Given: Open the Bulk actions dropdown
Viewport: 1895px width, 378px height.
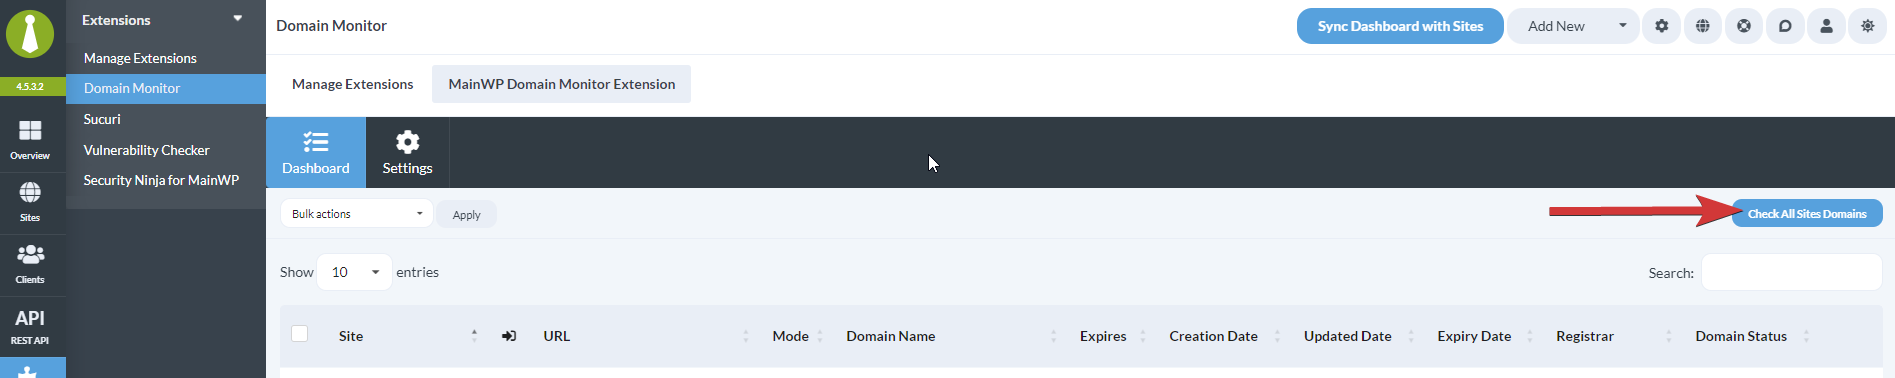Looking at the screenshot, I should pyautogui.click(x=356, y=214).
